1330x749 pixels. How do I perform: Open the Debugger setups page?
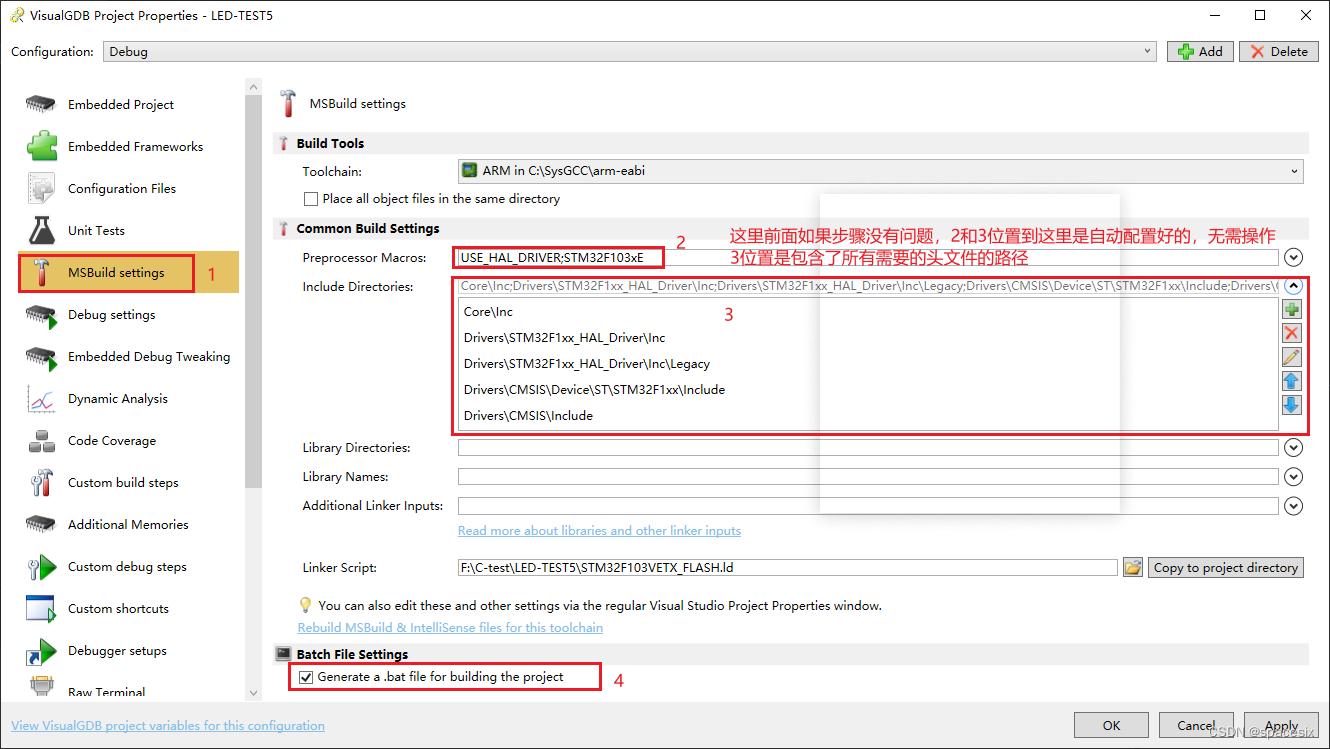click(x=117, y=651)
